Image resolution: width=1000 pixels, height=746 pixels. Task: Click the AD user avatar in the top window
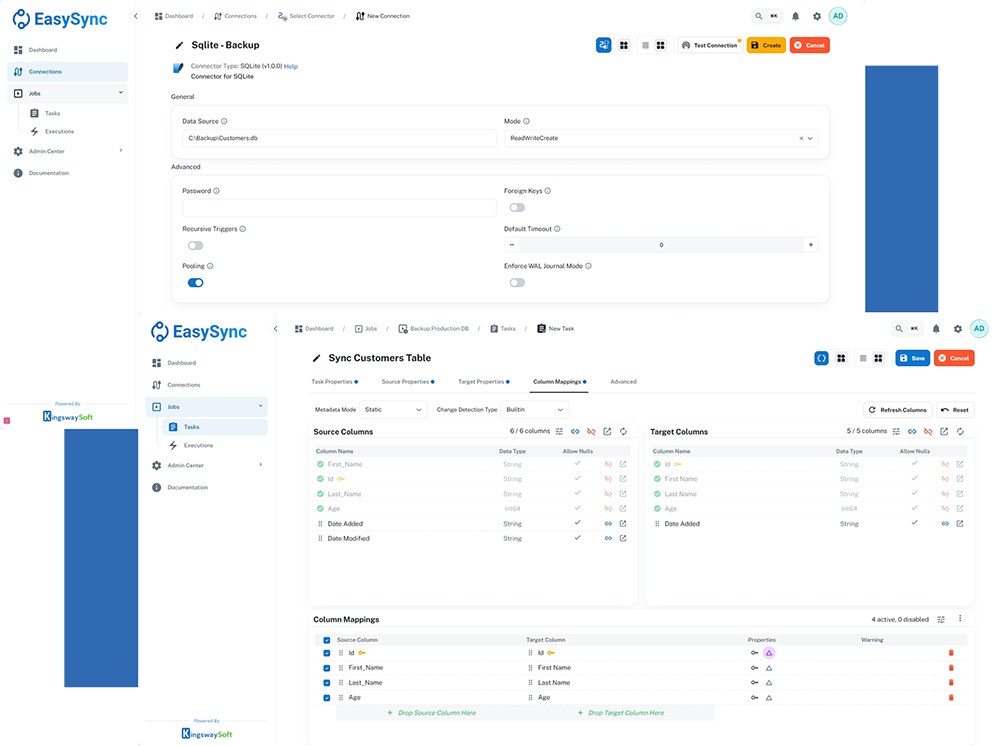point(838,16)
